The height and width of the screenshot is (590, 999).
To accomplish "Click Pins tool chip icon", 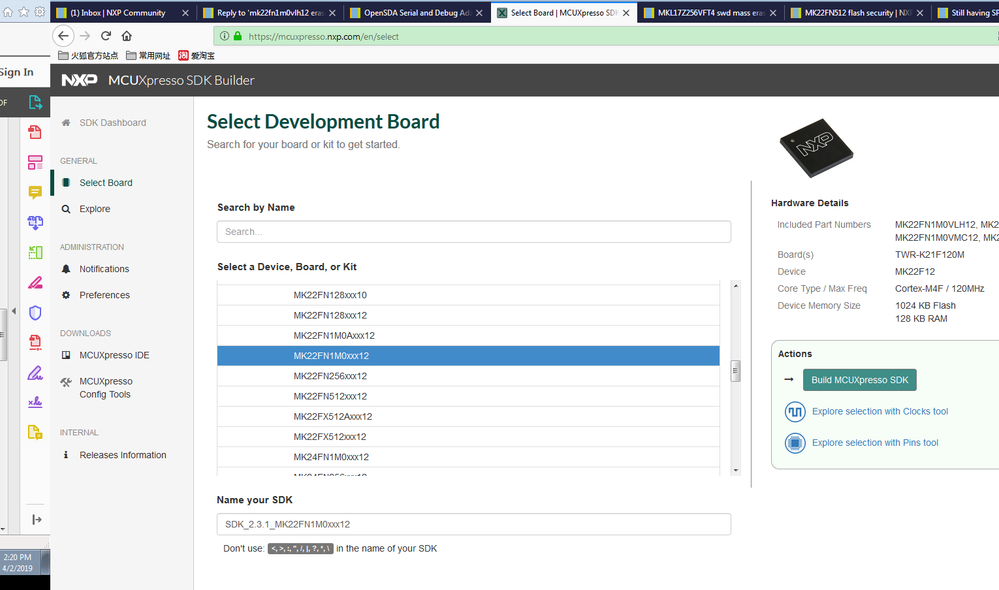I will pos(795,442).
